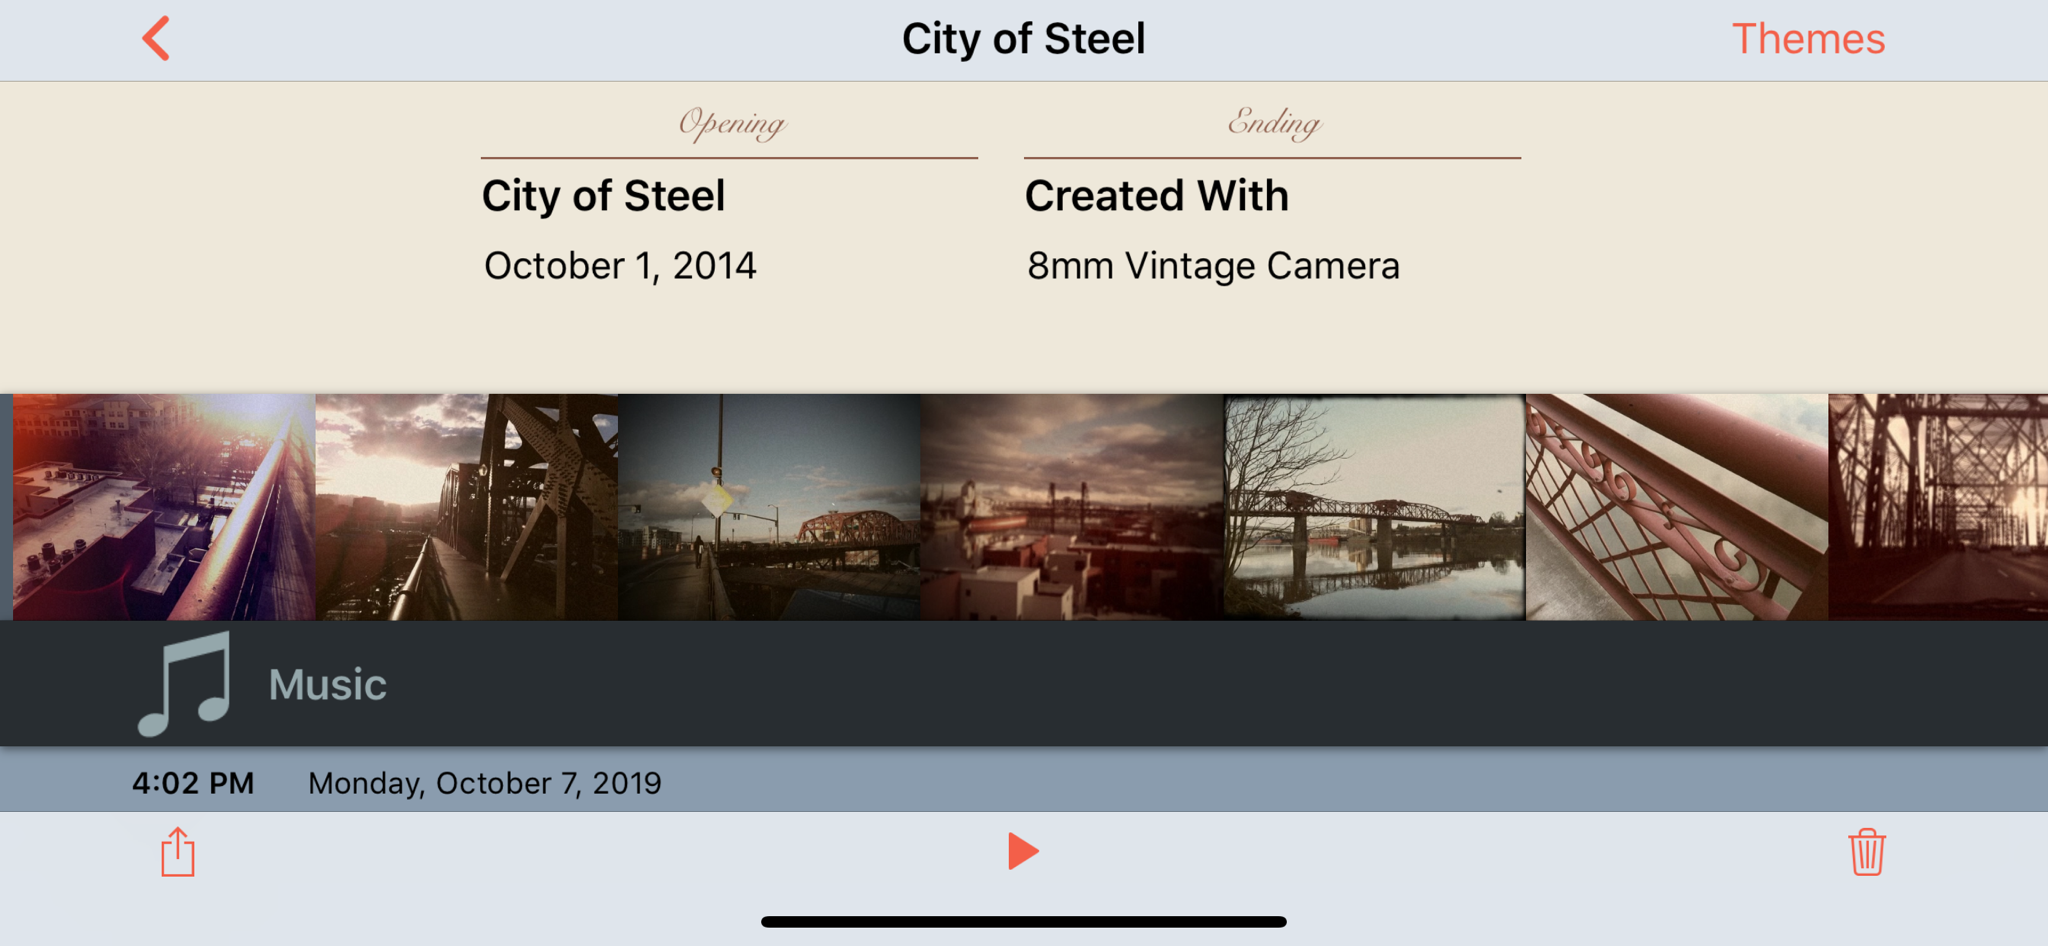The height and width of the screenshot is (946, 2048).
Task: Delete project with the trash icon
Action: (x=1866, y=852)
